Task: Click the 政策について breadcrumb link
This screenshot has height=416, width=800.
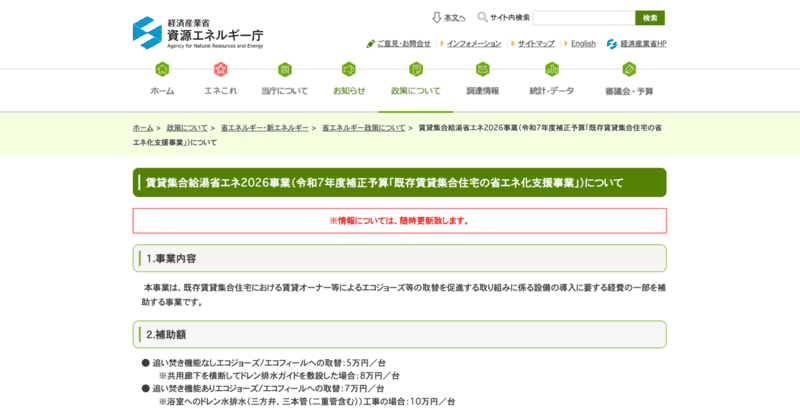Action: 187,128
